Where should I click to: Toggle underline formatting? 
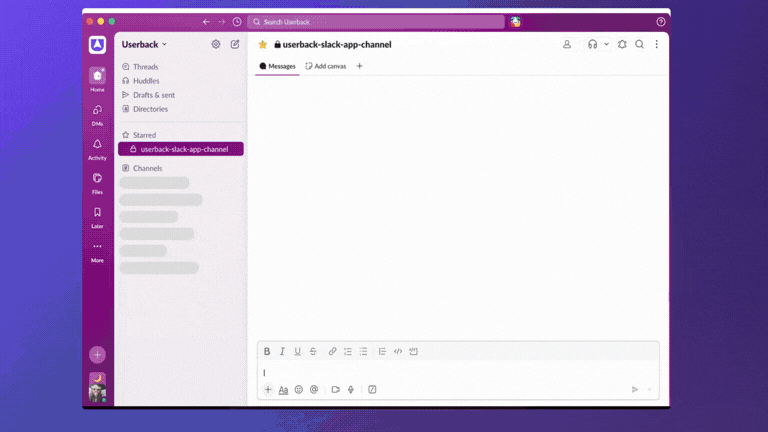pyautogui.click(x=297, y=351)
